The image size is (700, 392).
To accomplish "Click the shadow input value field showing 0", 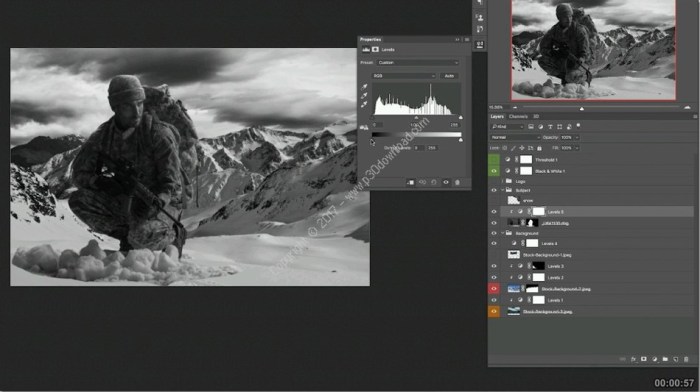I will (377, 125).
